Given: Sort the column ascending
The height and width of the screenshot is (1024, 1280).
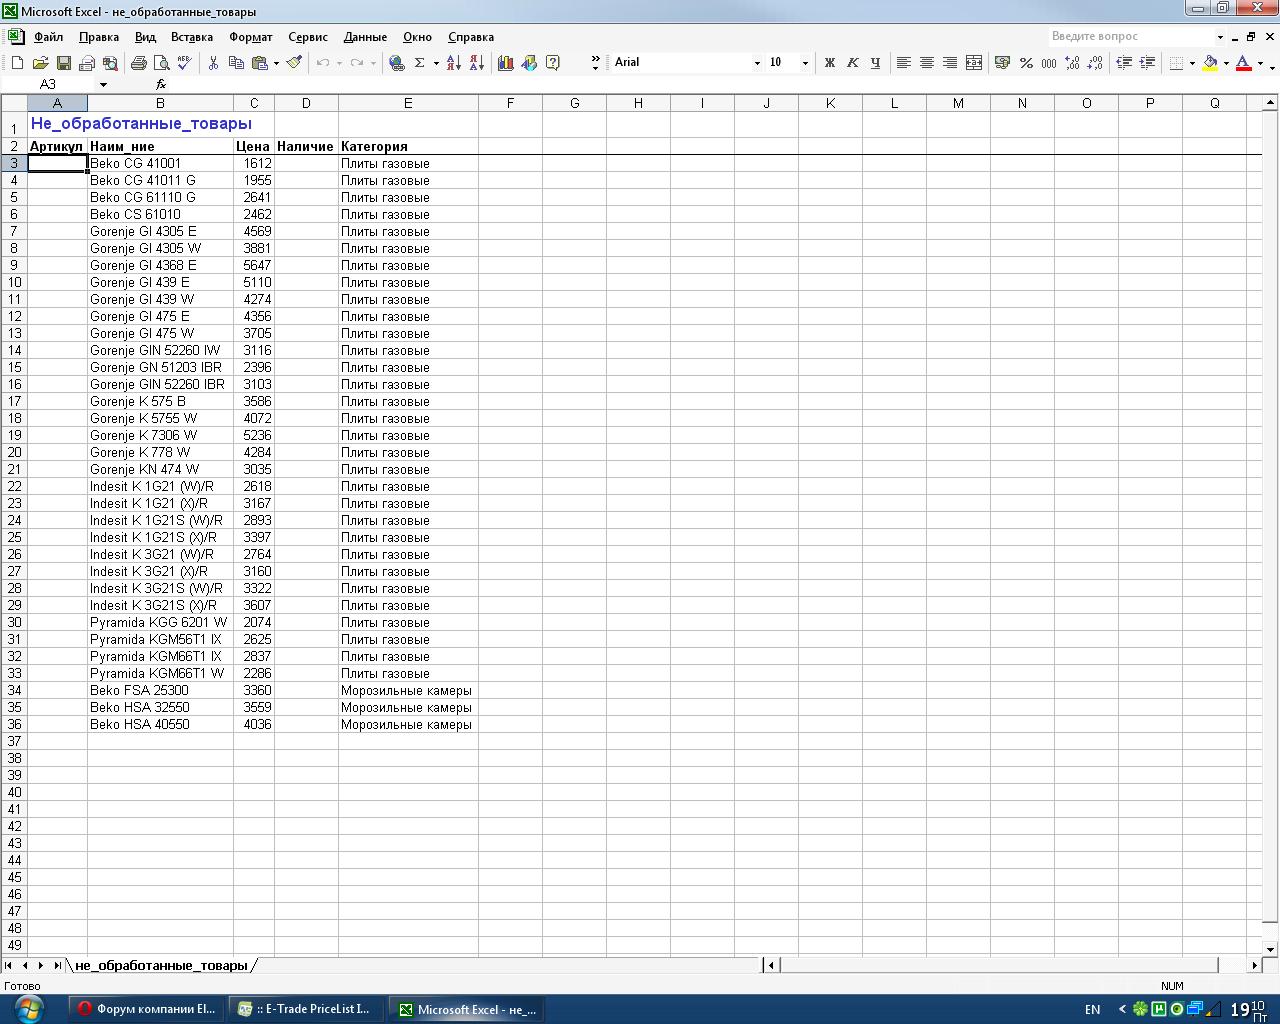Looking at the screenshot, I should click(x=454, y=63).
